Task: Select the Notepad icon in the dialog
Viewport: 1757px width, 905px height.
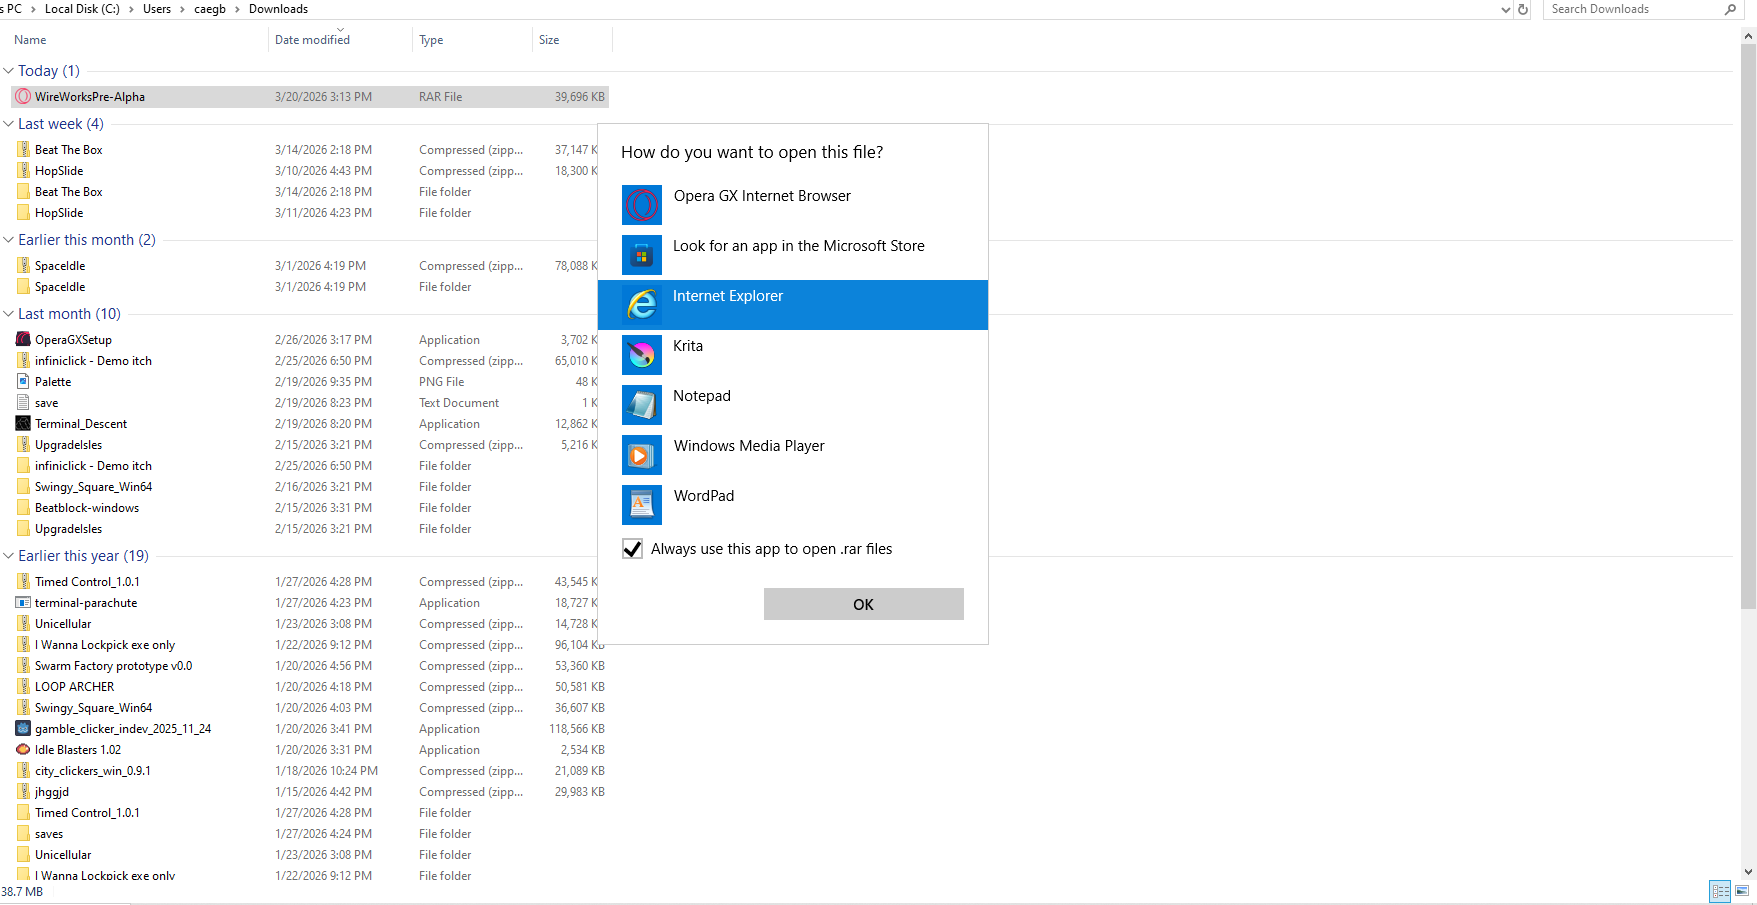Action: point(642,405)
